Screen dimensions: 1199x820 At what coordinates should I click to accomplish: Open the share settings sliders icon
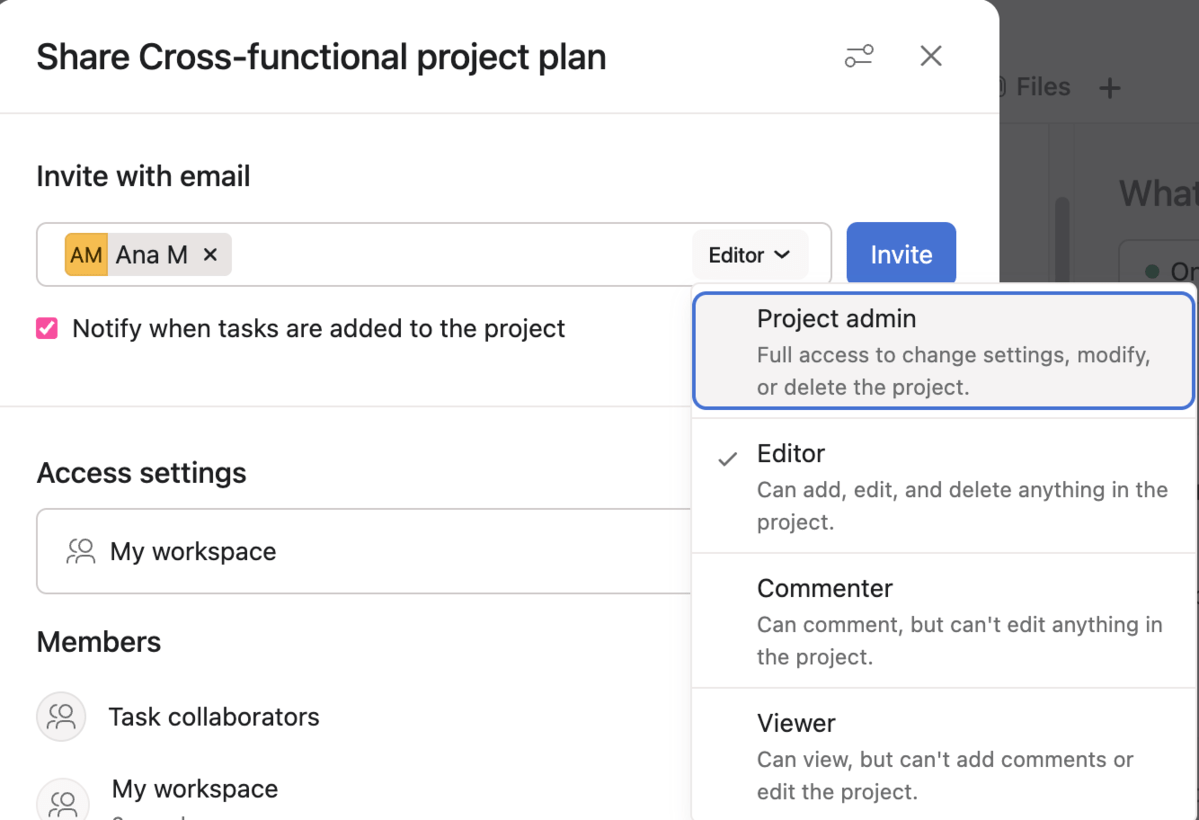(859, 56)
